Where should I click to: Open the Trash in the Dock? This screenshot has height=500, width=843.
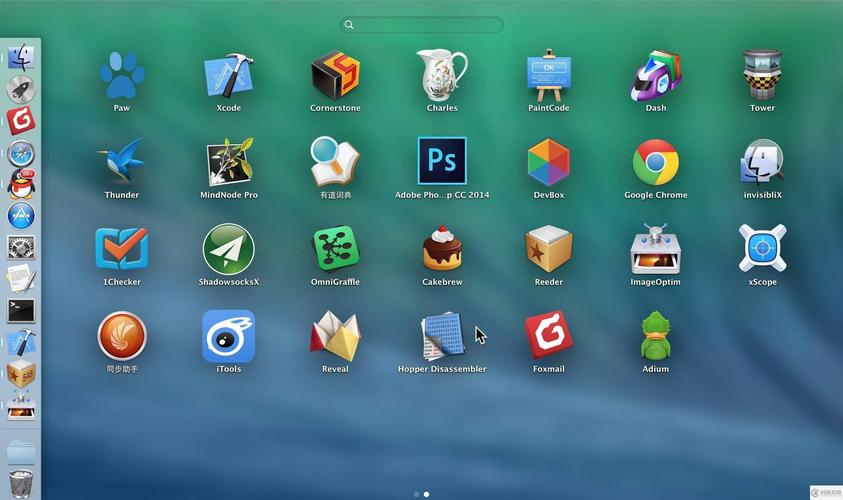pos(21,483)
